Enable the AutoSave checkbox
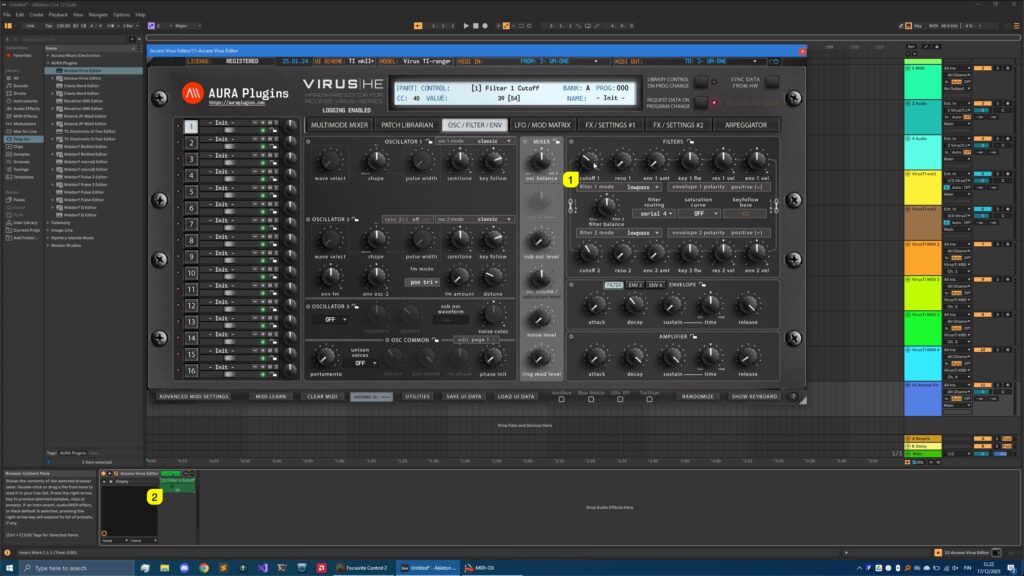The height and width of the screenshot is (576, 1024). [x=562, y=399]
